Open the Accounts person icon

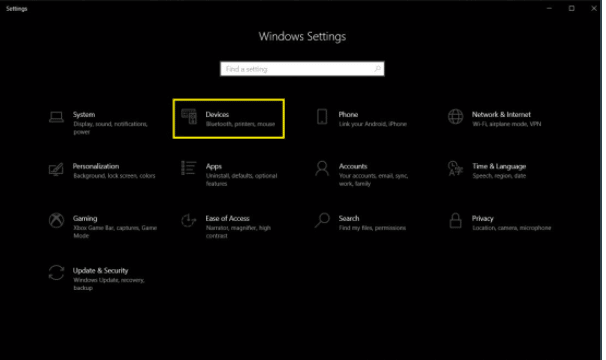[x=322, y=169]
